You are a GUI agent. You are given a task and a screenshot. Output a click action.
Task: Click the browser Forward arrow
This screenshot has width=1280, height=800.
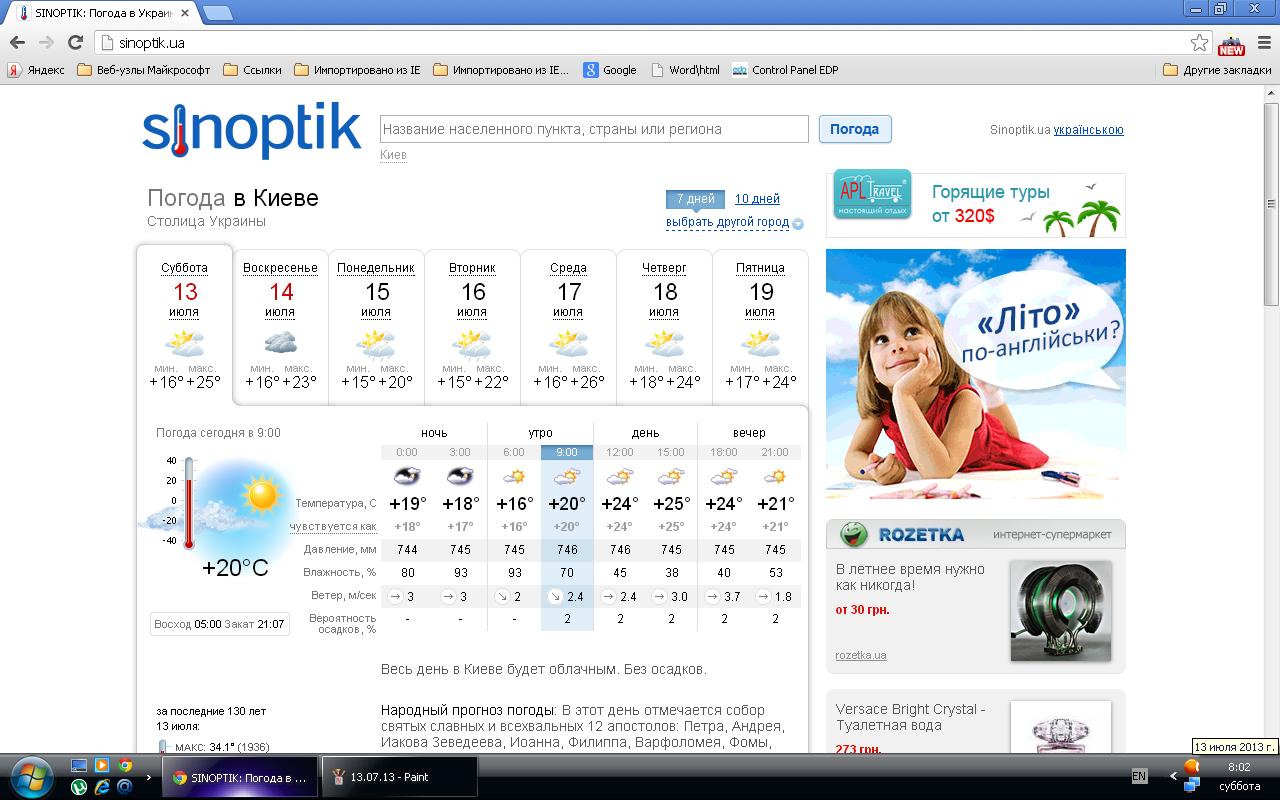pyautogui.click(x=46, y=42)
